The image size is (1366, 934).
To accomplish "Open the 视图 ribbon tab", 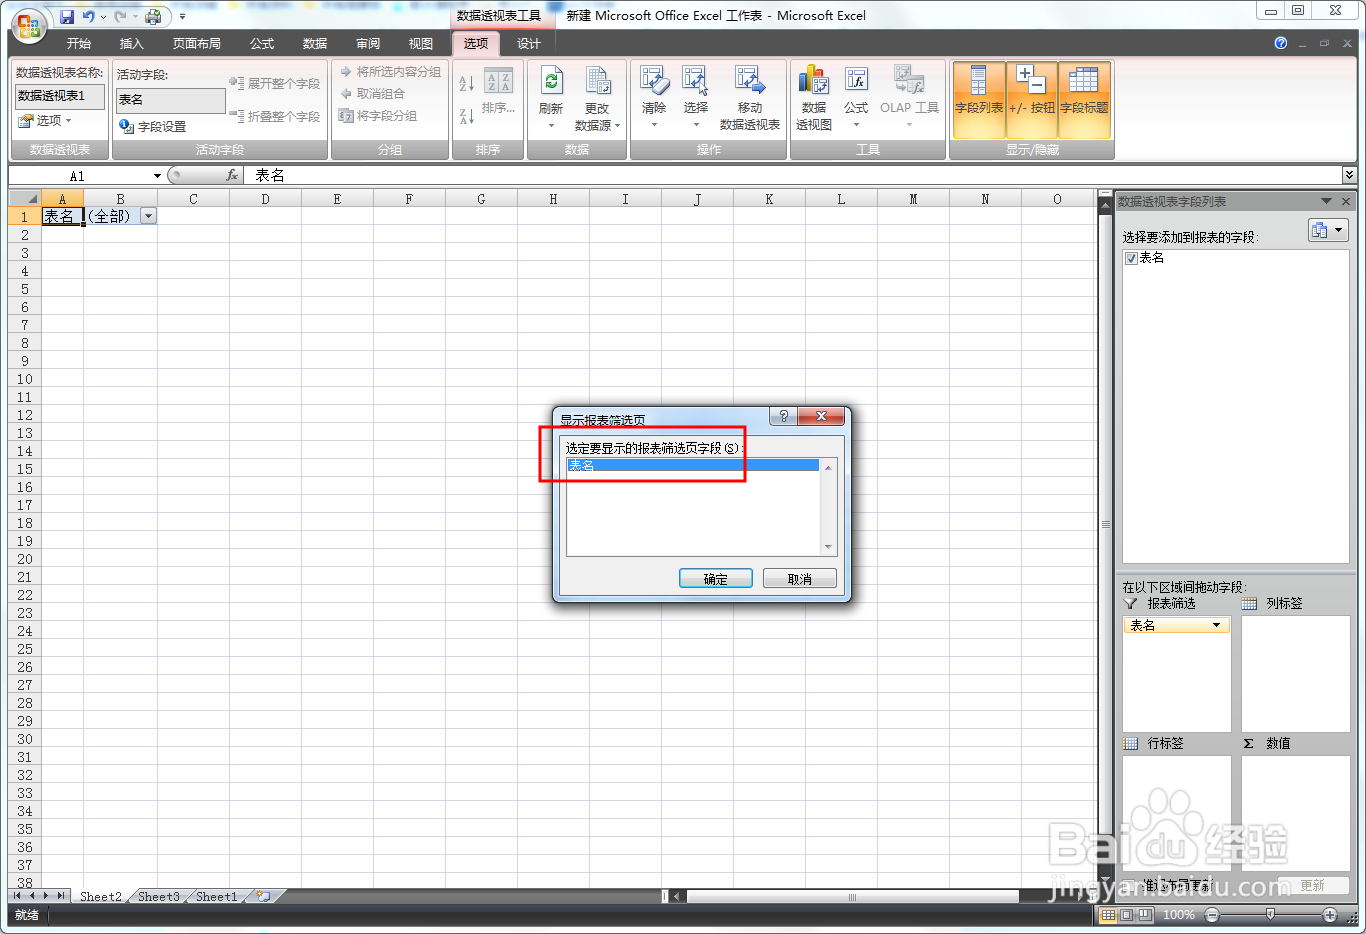I will 421,44.
